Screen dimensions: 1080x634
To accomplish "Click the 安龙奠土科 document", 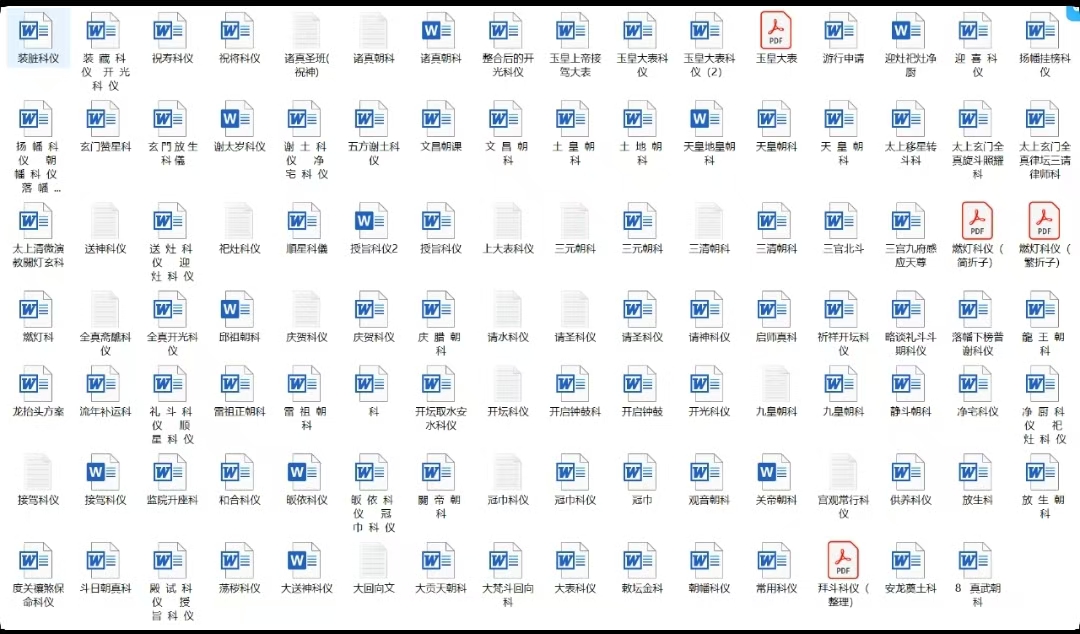I will (909, 562).
